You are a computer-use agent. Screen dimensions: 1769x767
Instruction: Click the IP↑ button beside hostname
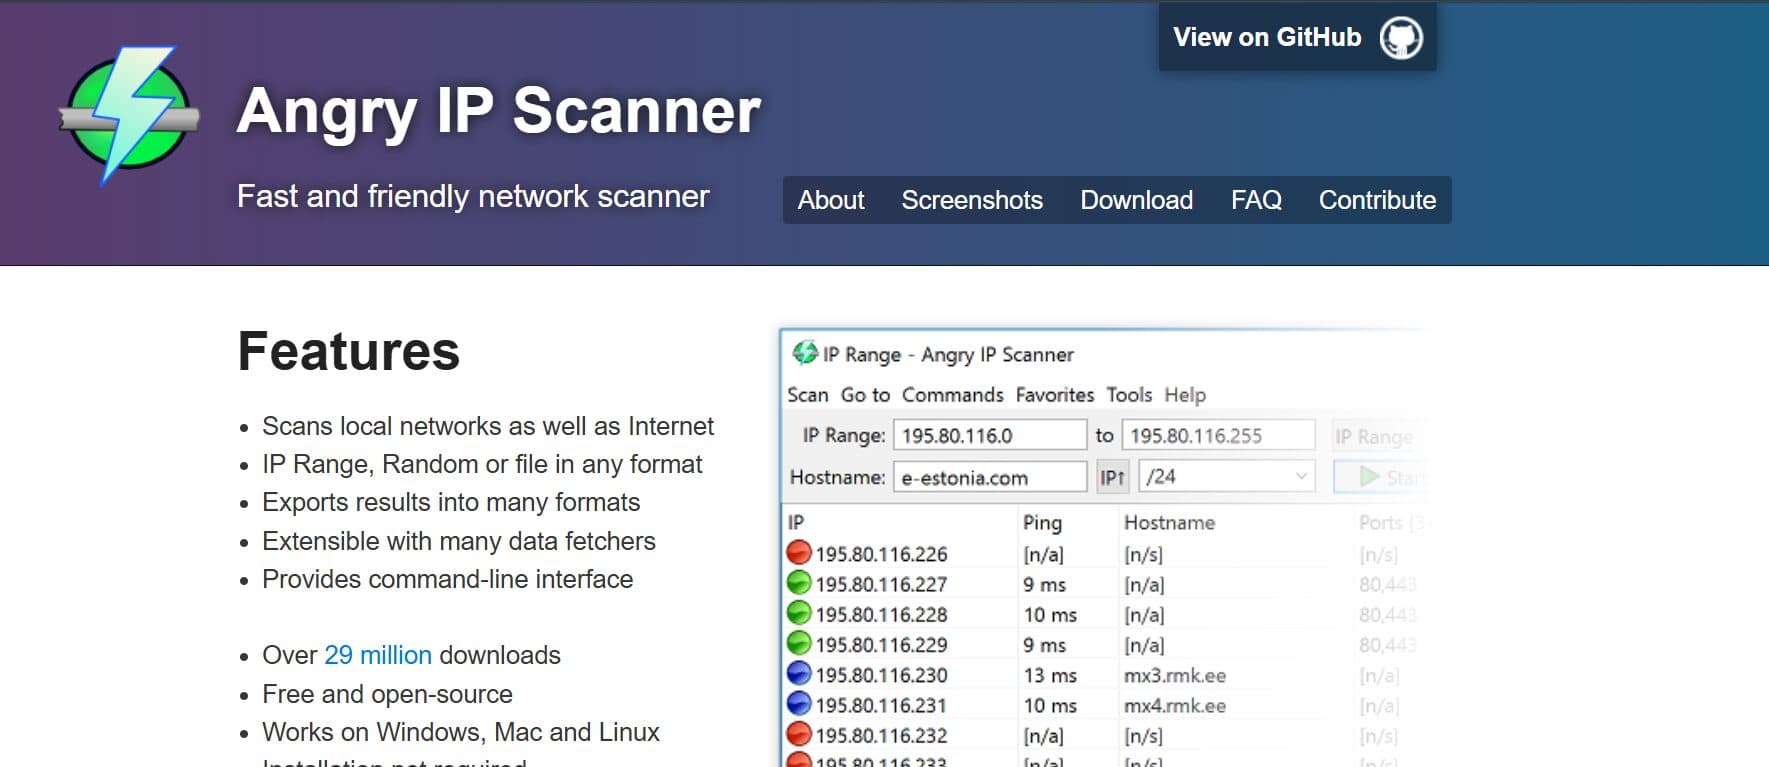(x=1112, y=477)
